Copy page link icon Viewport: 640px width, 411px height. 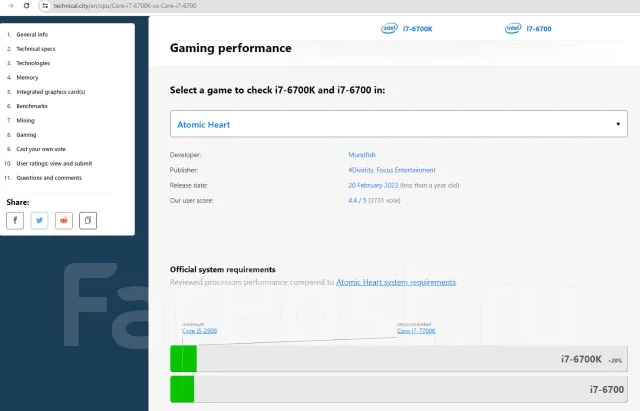[x=88, y=220]
